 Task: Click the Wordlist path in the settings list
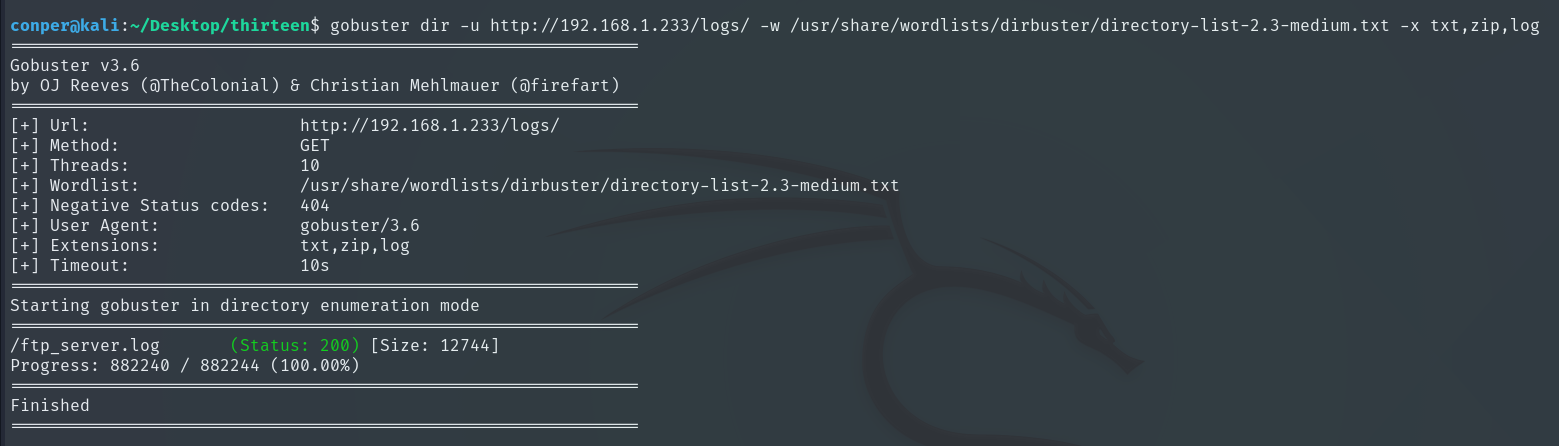(x=599, y=185)
